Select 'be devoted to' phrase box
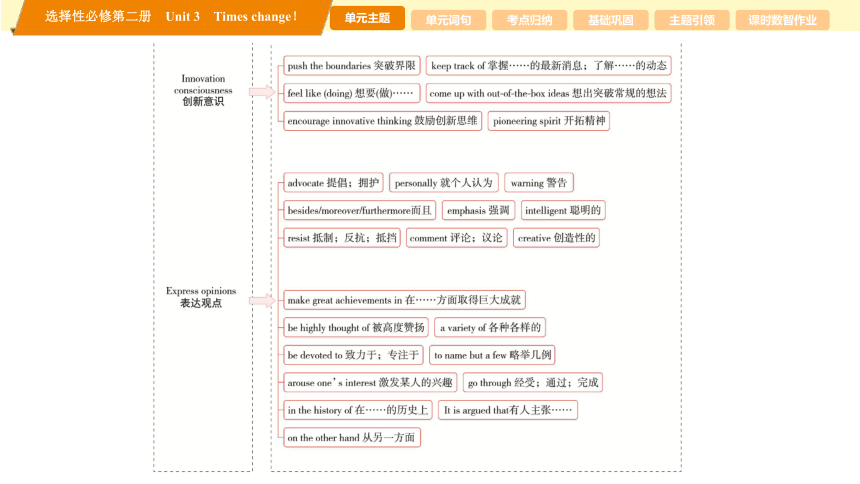The image size is (860, 484). pos(353,355)
